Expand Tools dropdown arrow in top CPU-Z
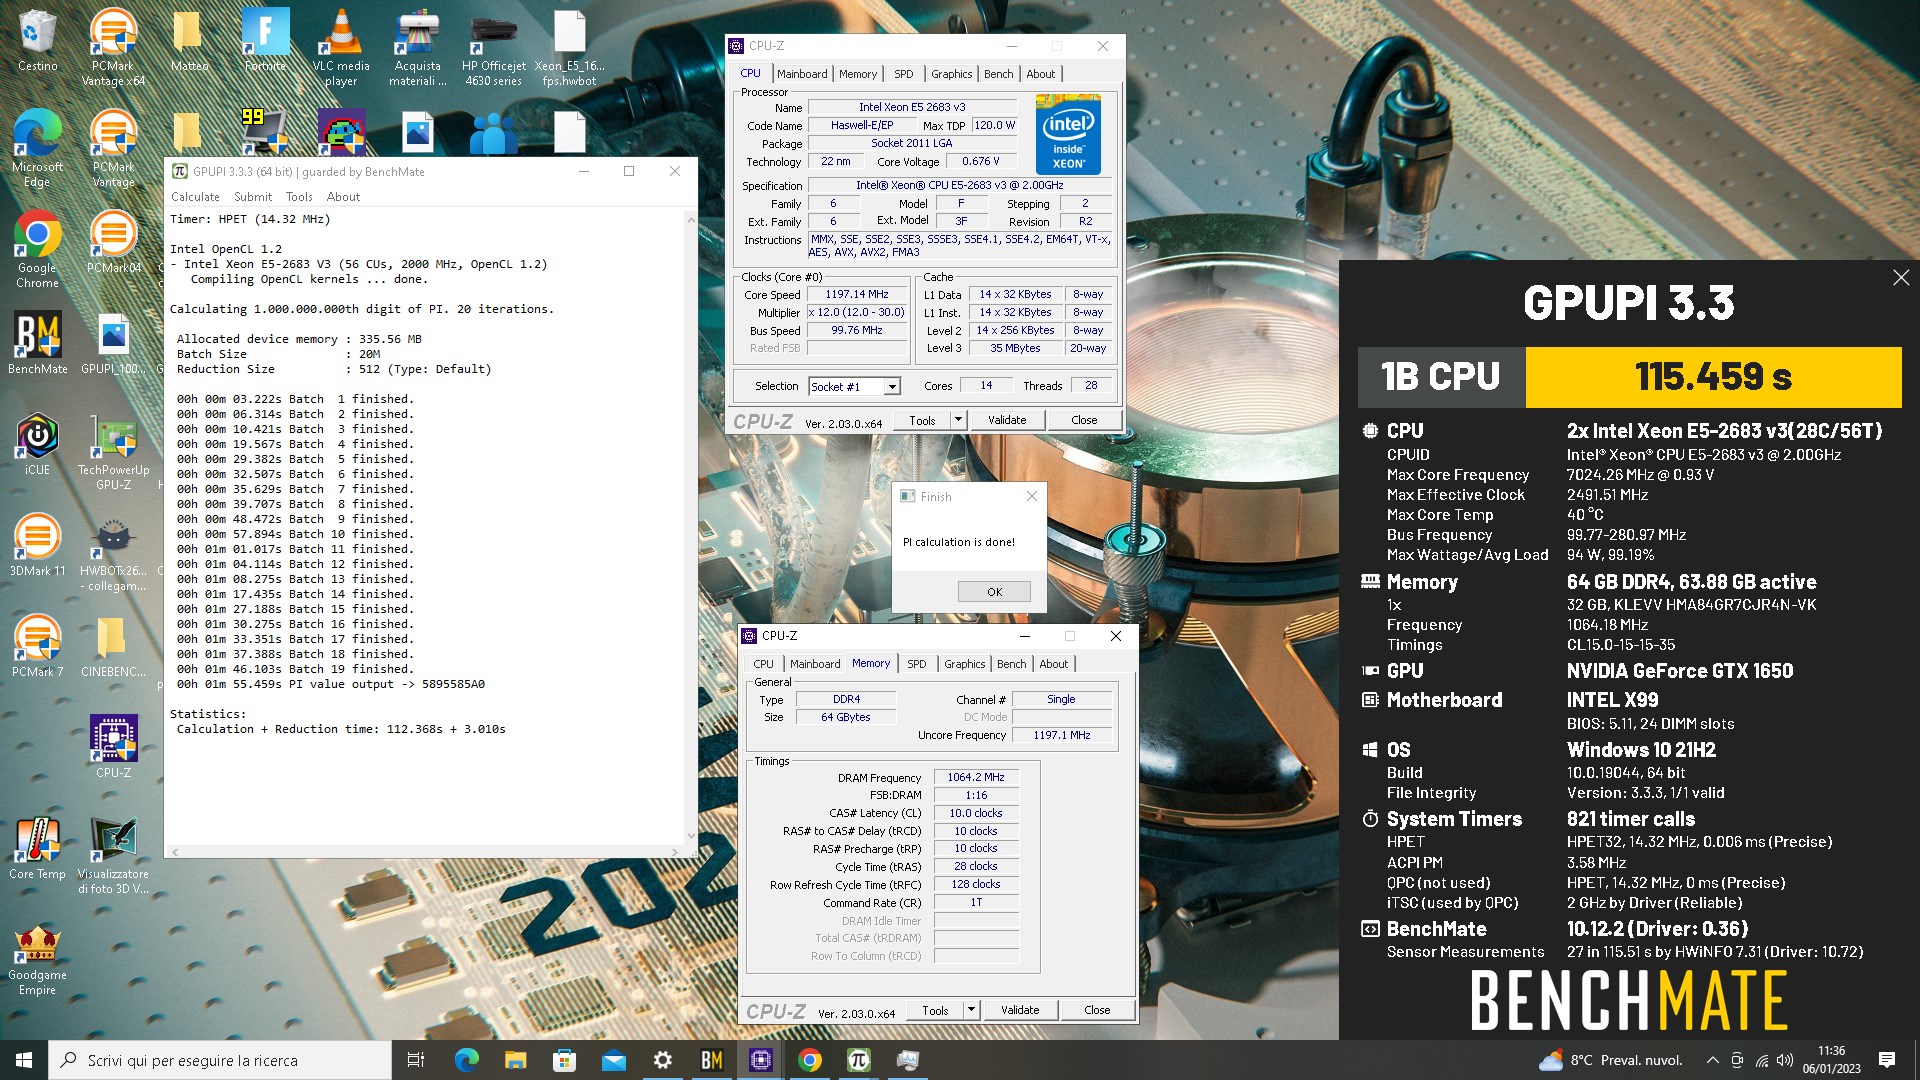 (958, 420)
